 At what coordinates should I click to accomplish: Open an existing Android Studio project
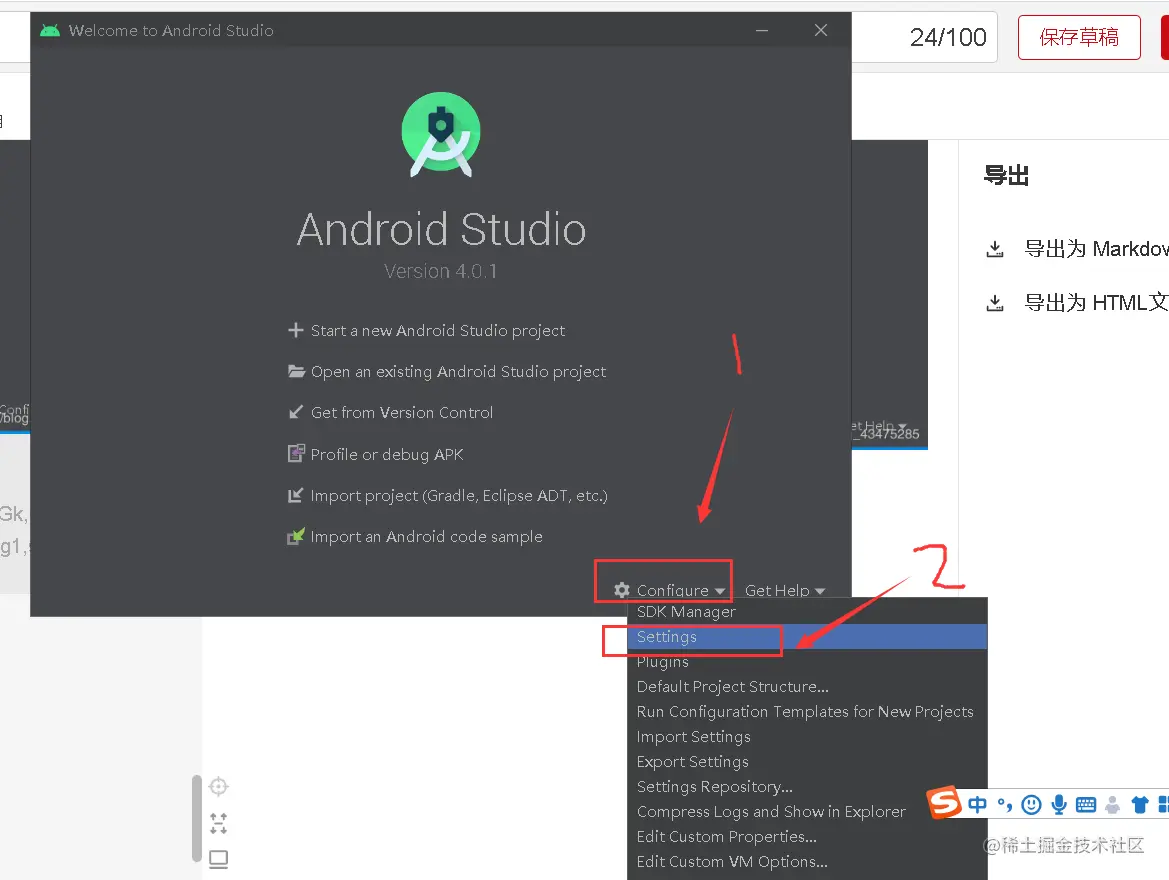(x=458, y=371)
